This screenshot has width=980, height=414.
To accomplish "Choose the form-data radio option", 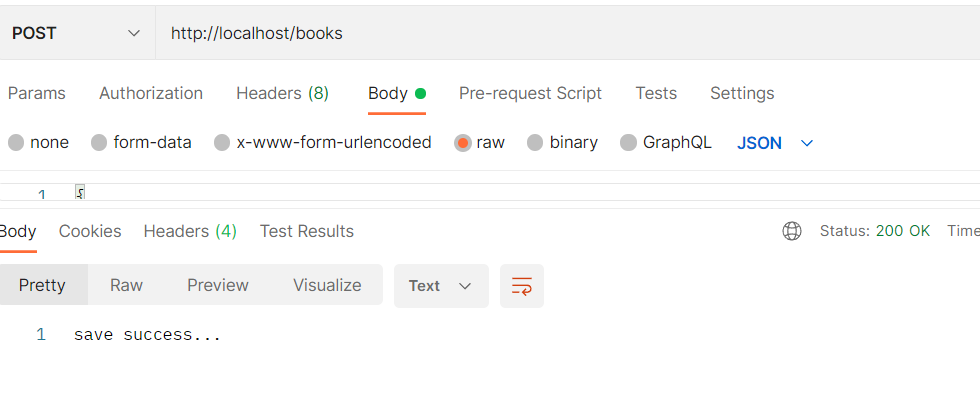I will tap(99, 143).
